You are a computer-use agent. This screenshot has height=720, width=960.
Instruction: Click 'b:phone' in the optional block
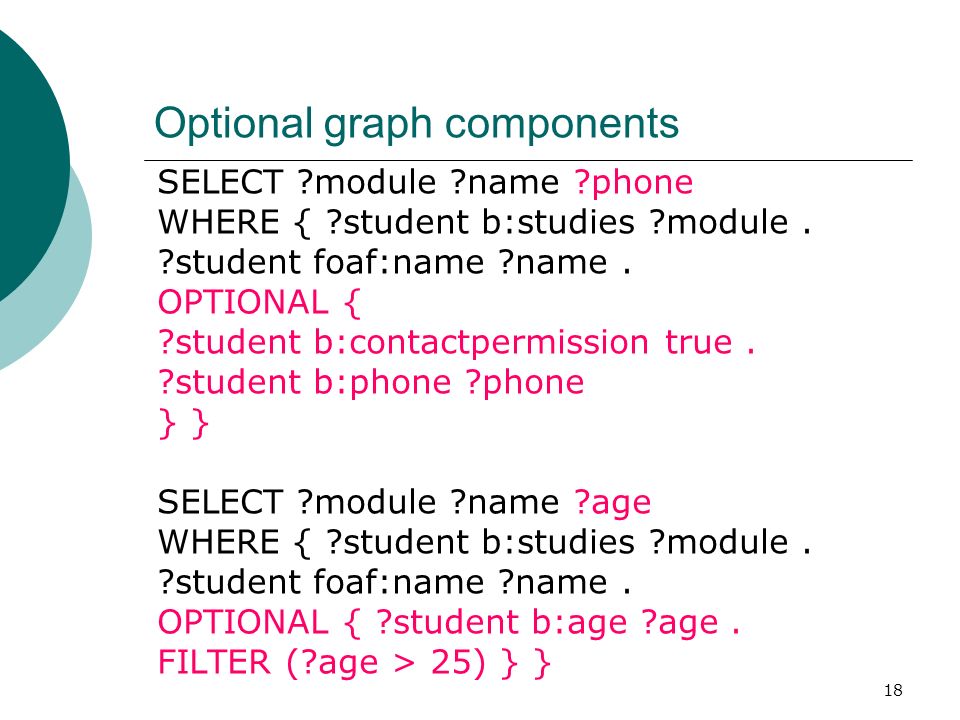pyautogui.click(x=383, y=383)
